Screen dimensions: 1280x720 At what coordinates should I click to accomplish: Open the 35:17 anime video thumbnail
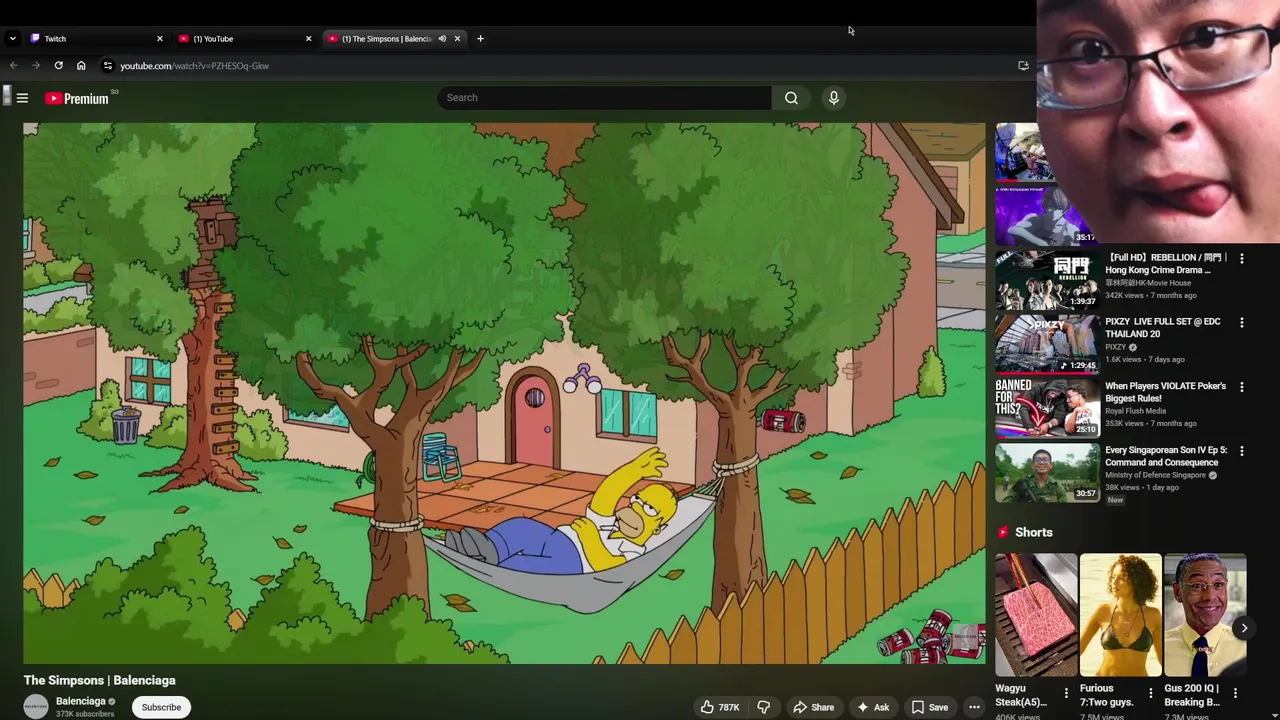click(x=1045, y=216)
